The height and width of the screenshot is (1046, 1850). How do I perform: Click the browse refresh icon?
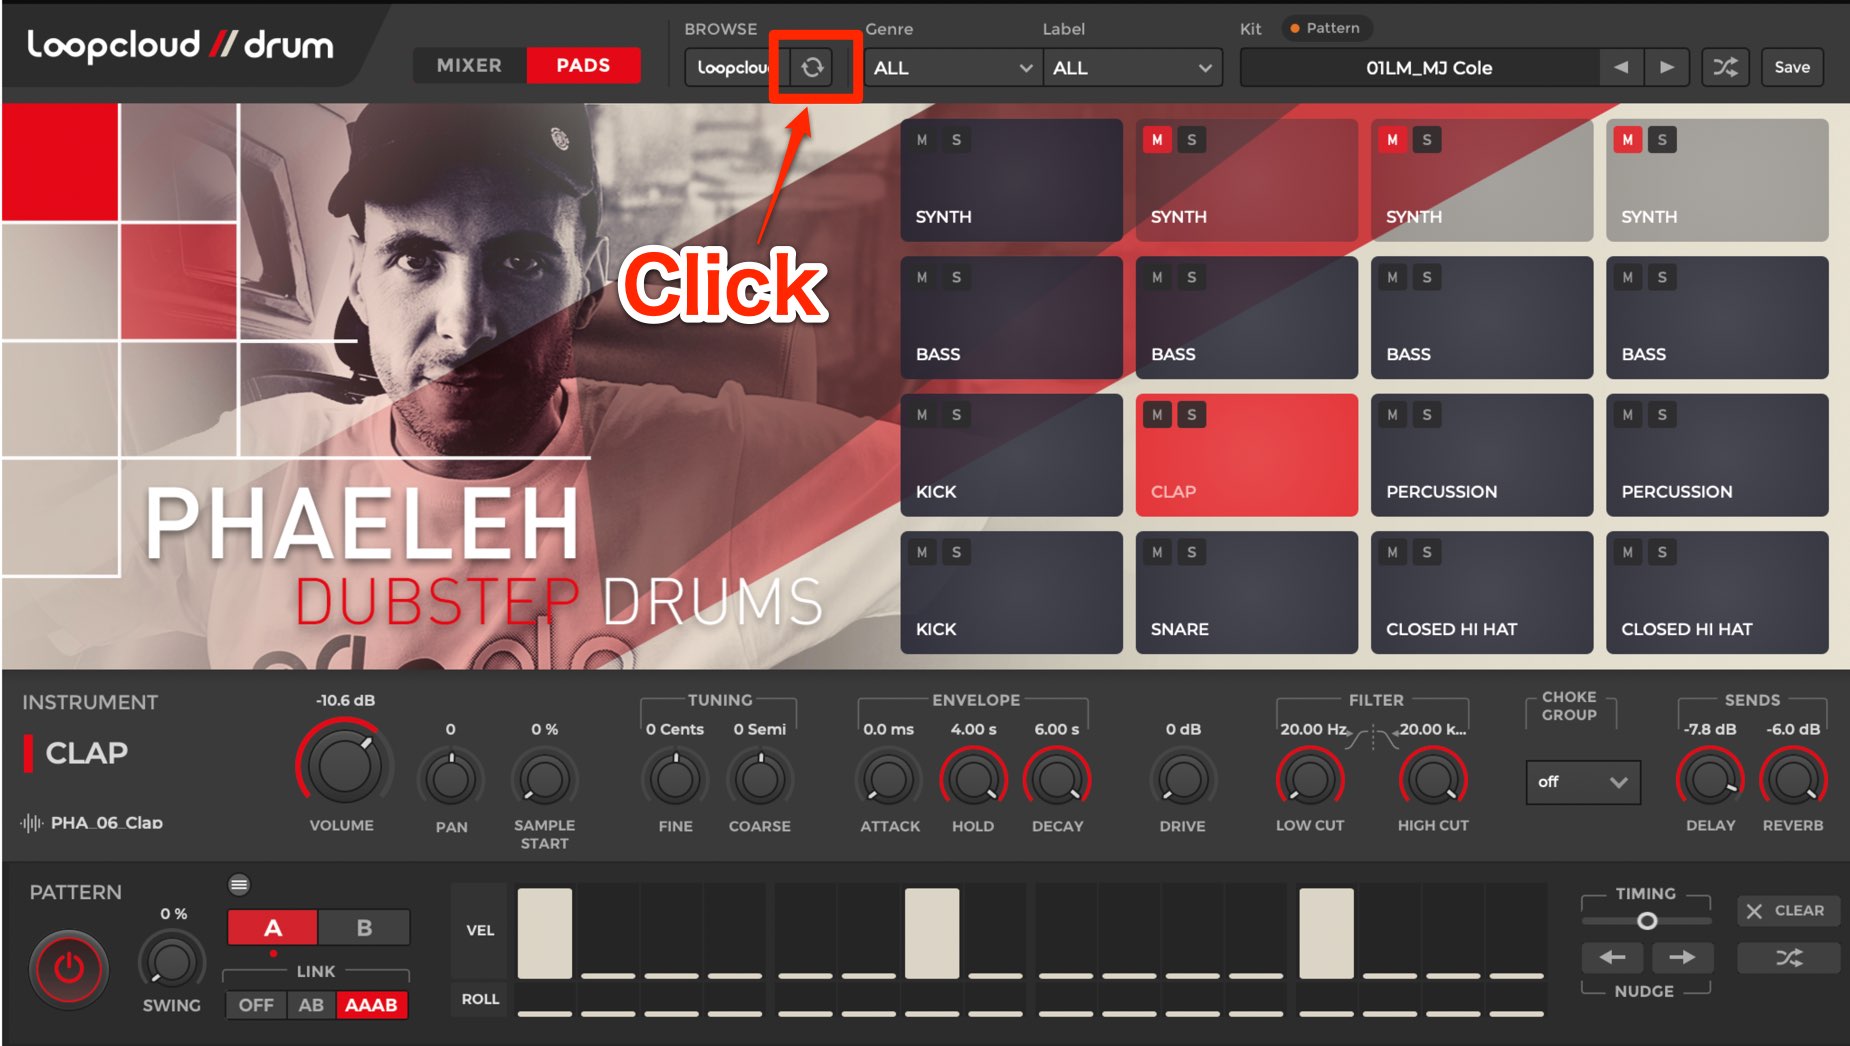(x=813, y=67)
